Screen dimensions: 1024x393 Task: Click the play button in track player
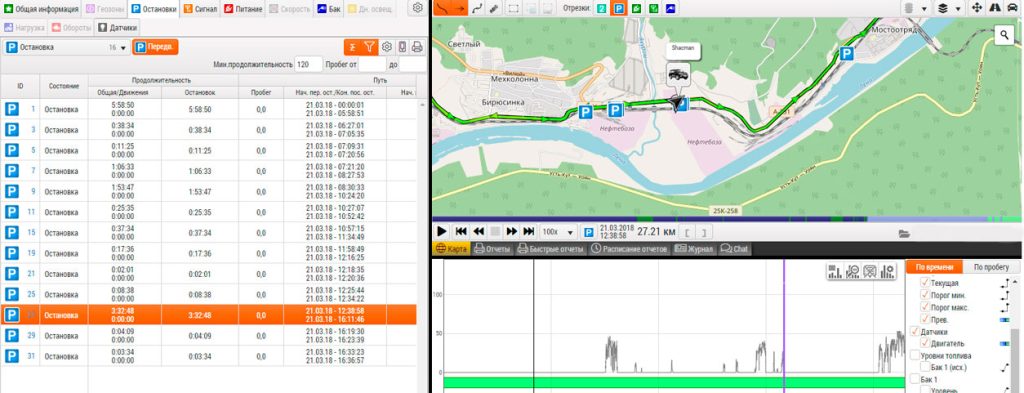[x=442, y=232]
